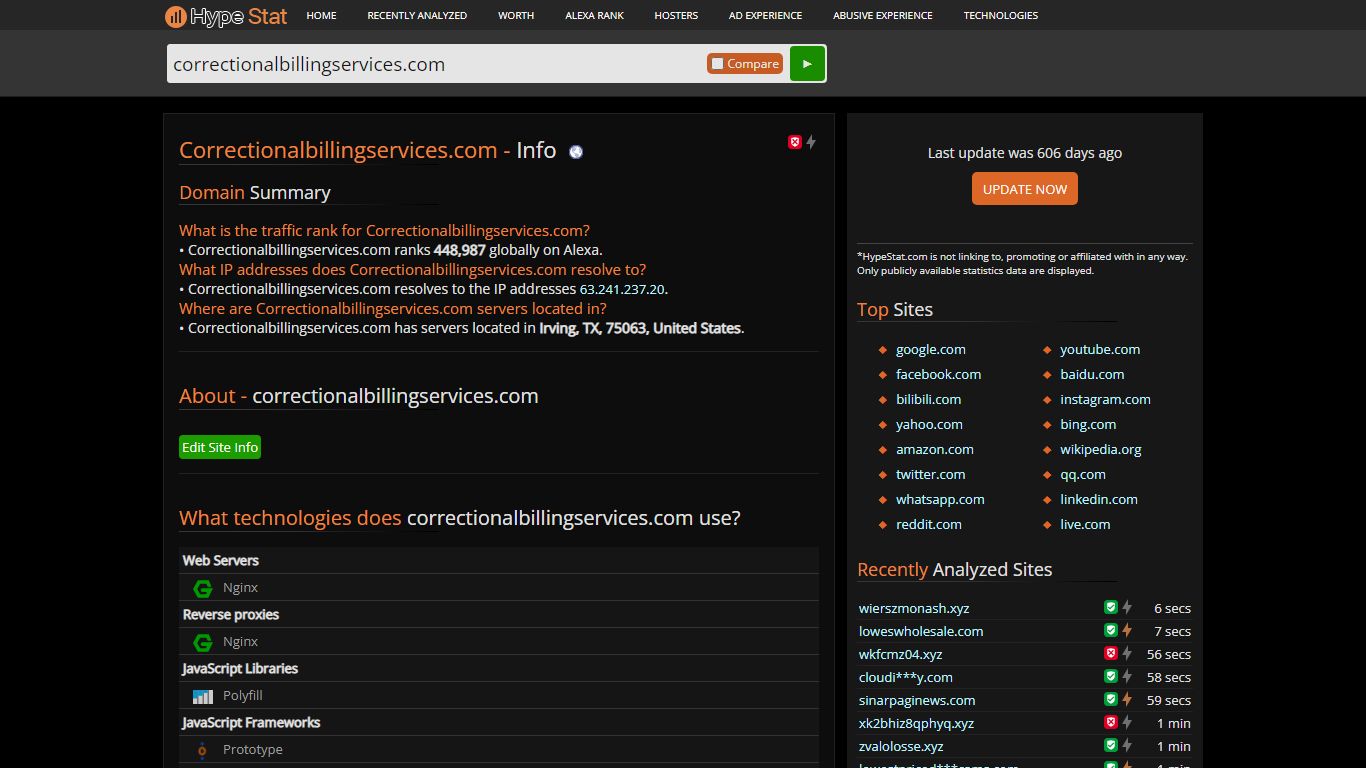The width and height of the screenshot is (1366, 768).
Task: Open youtube.com in Top Sites
Action: [x=1100, y=349]
